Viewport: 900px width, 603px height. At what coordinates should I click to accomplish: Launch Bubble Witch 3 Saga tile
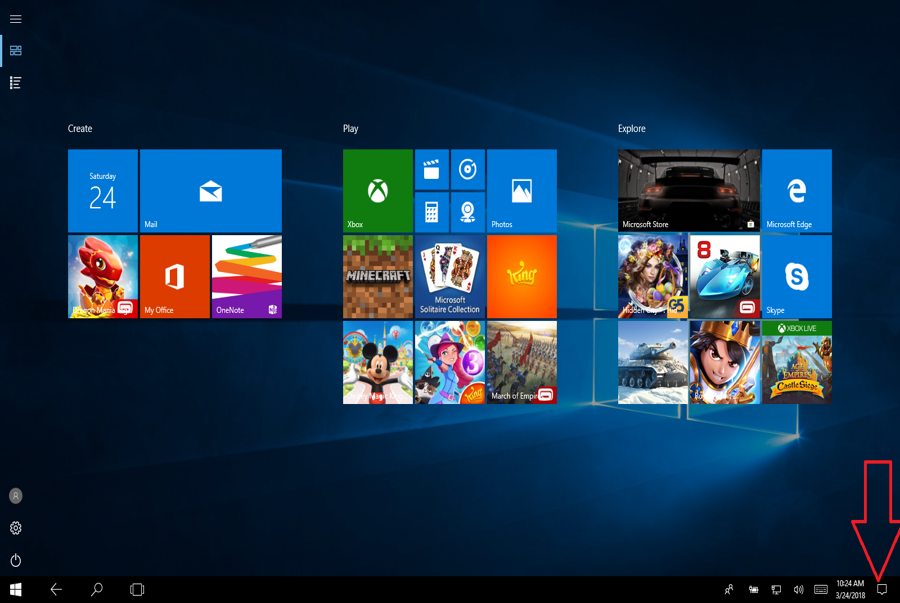pyautogui.click(x=450, y=362)
